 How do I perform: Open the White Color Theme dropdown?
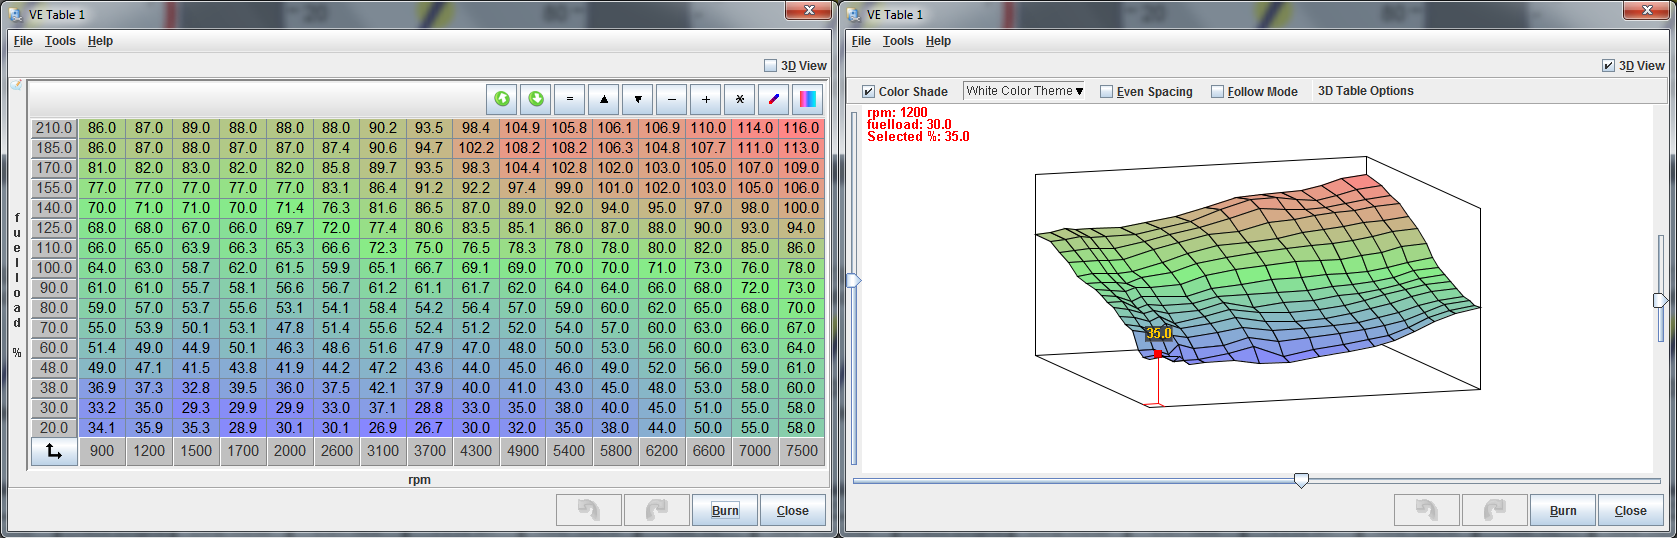pos(1024,91)
